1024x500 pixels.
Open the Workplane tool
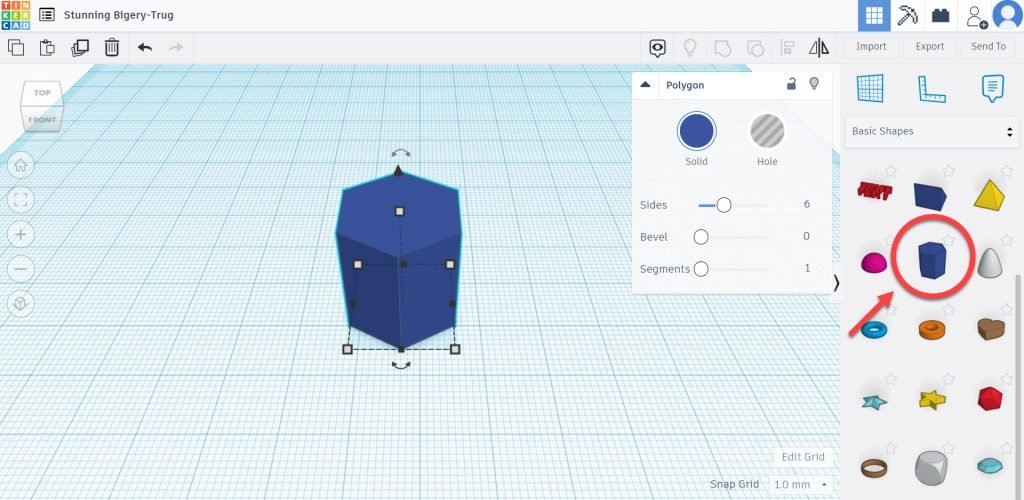click(x=871, y=88)
